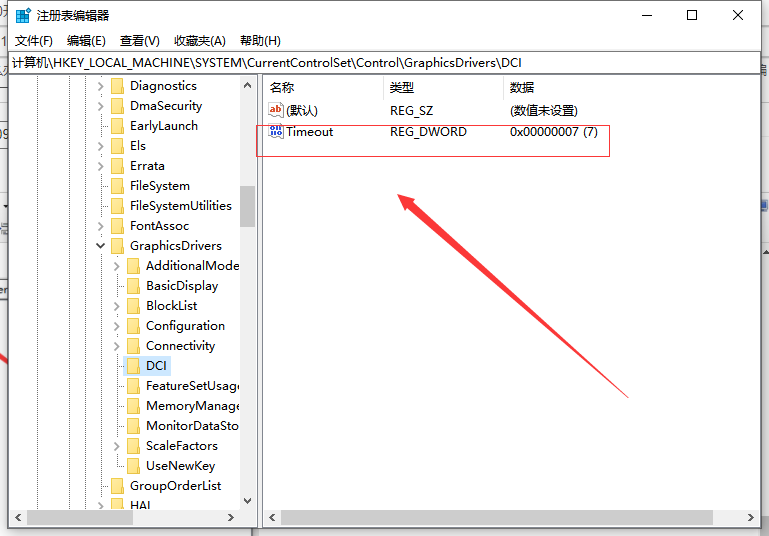Select the Errata folder icon
The height and width of the screenshot is (536, 769).
(x=118, y=166)
